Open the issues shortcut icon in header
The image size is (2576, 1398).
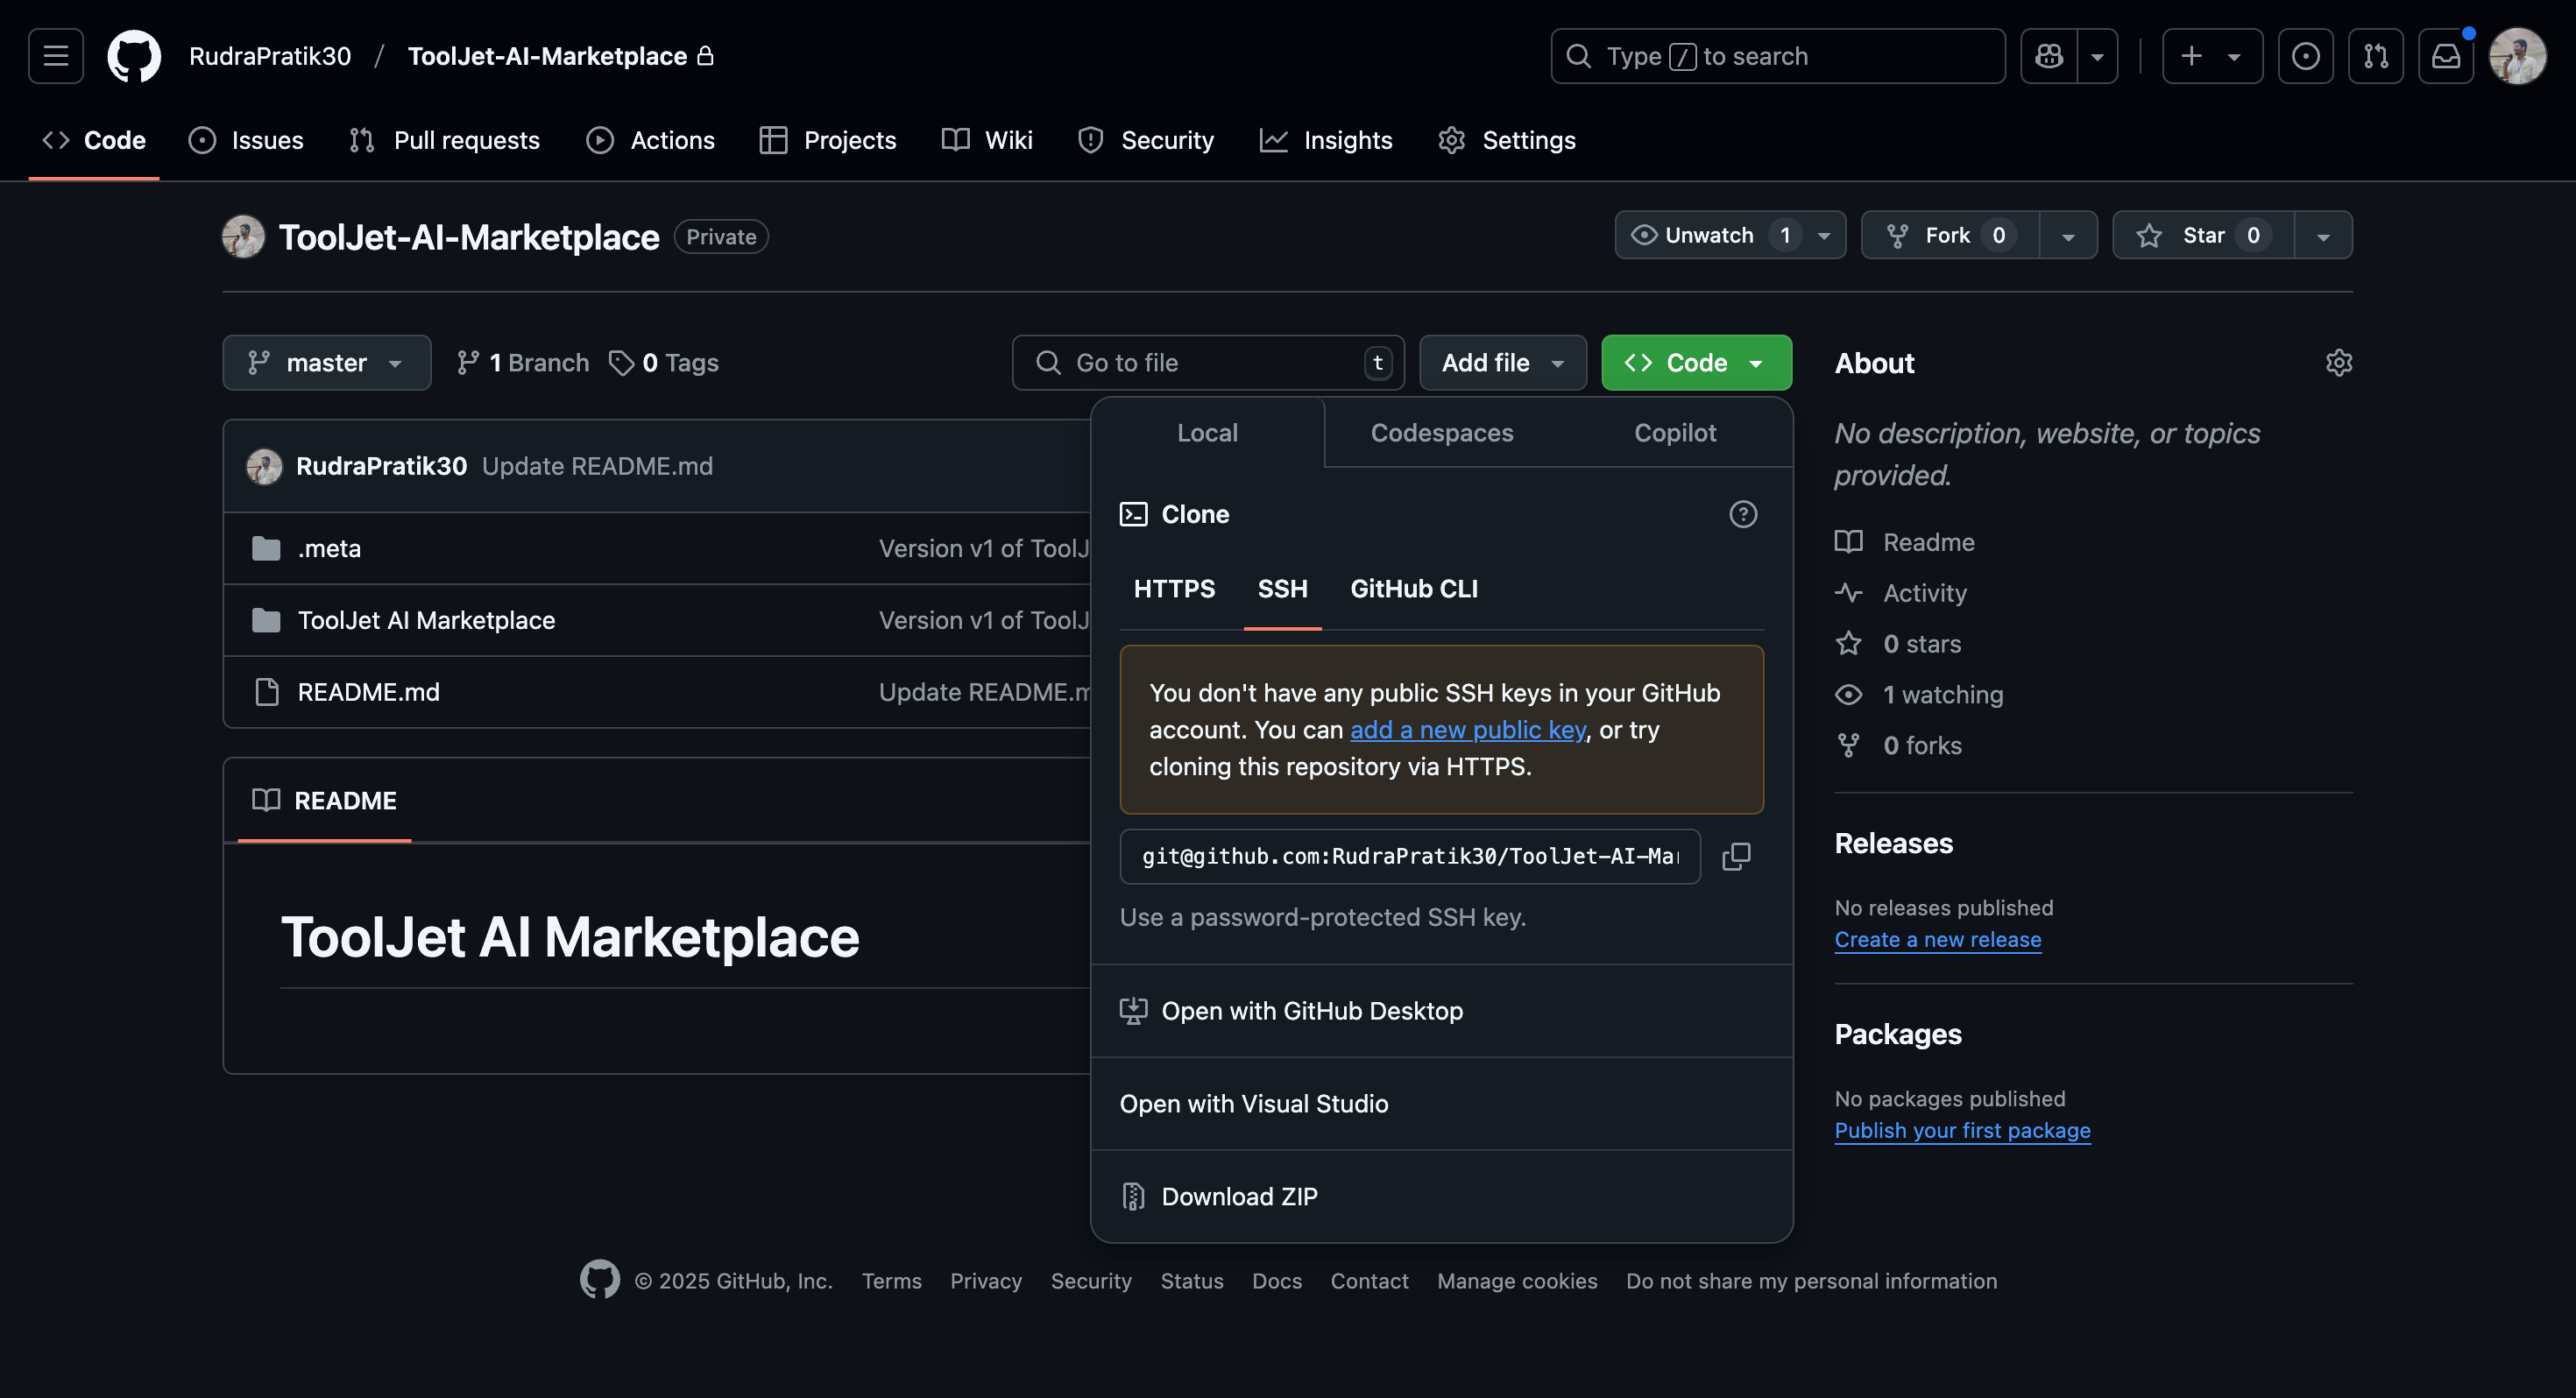click(x=2305, y=56)
